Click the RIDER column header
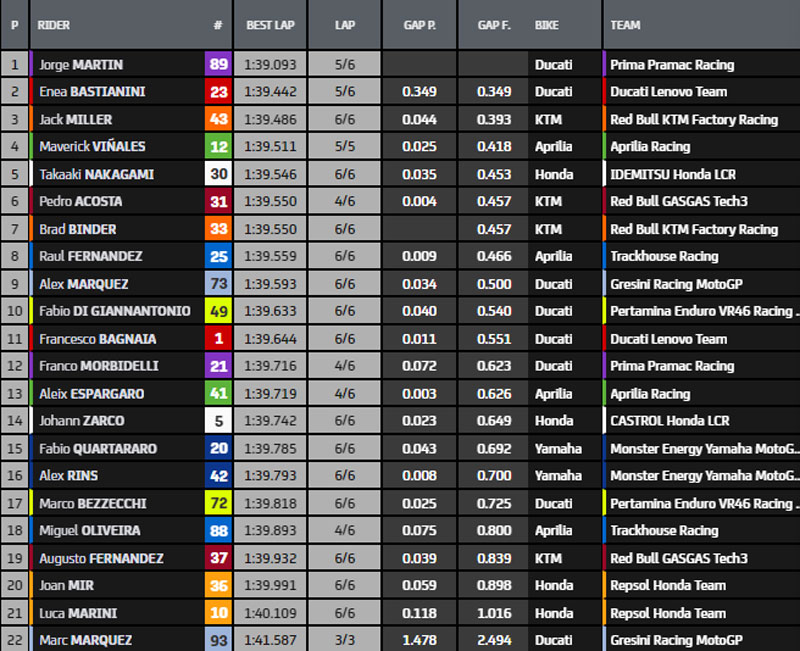The width and height of the screenshot is (800, 651). (x=54, y=25)
